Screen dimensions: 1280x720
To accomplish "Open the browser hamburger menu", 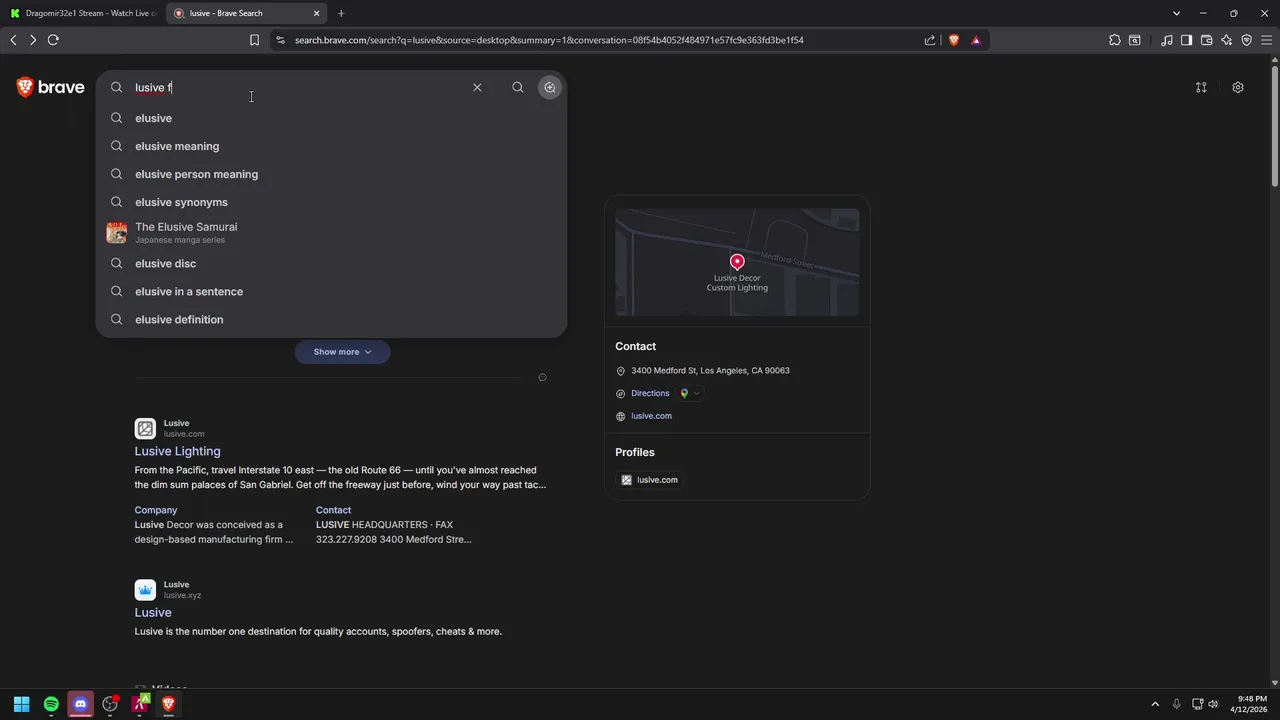I will pyautogui.click(x=1266, y=40).
